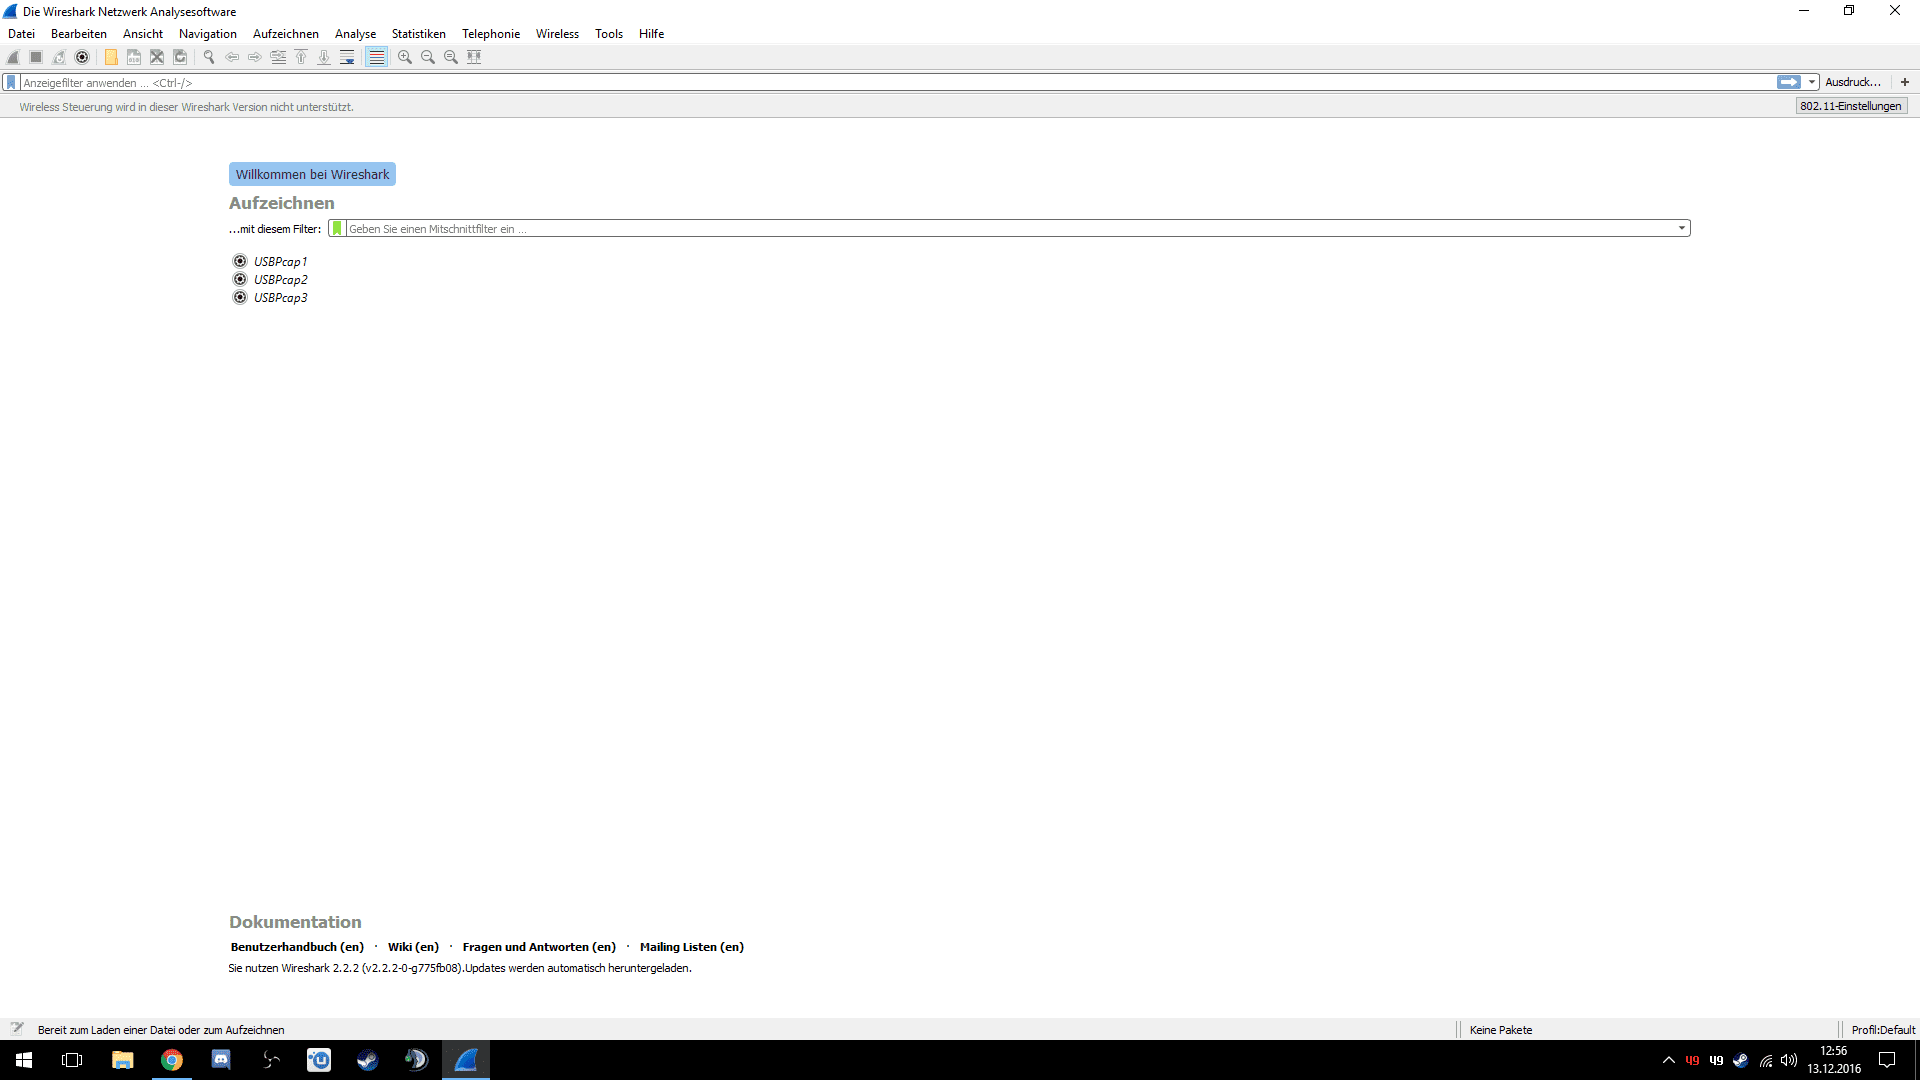Go to next packet arrow icon
Screen dimensions: 1920x1080
click(255, 57)
